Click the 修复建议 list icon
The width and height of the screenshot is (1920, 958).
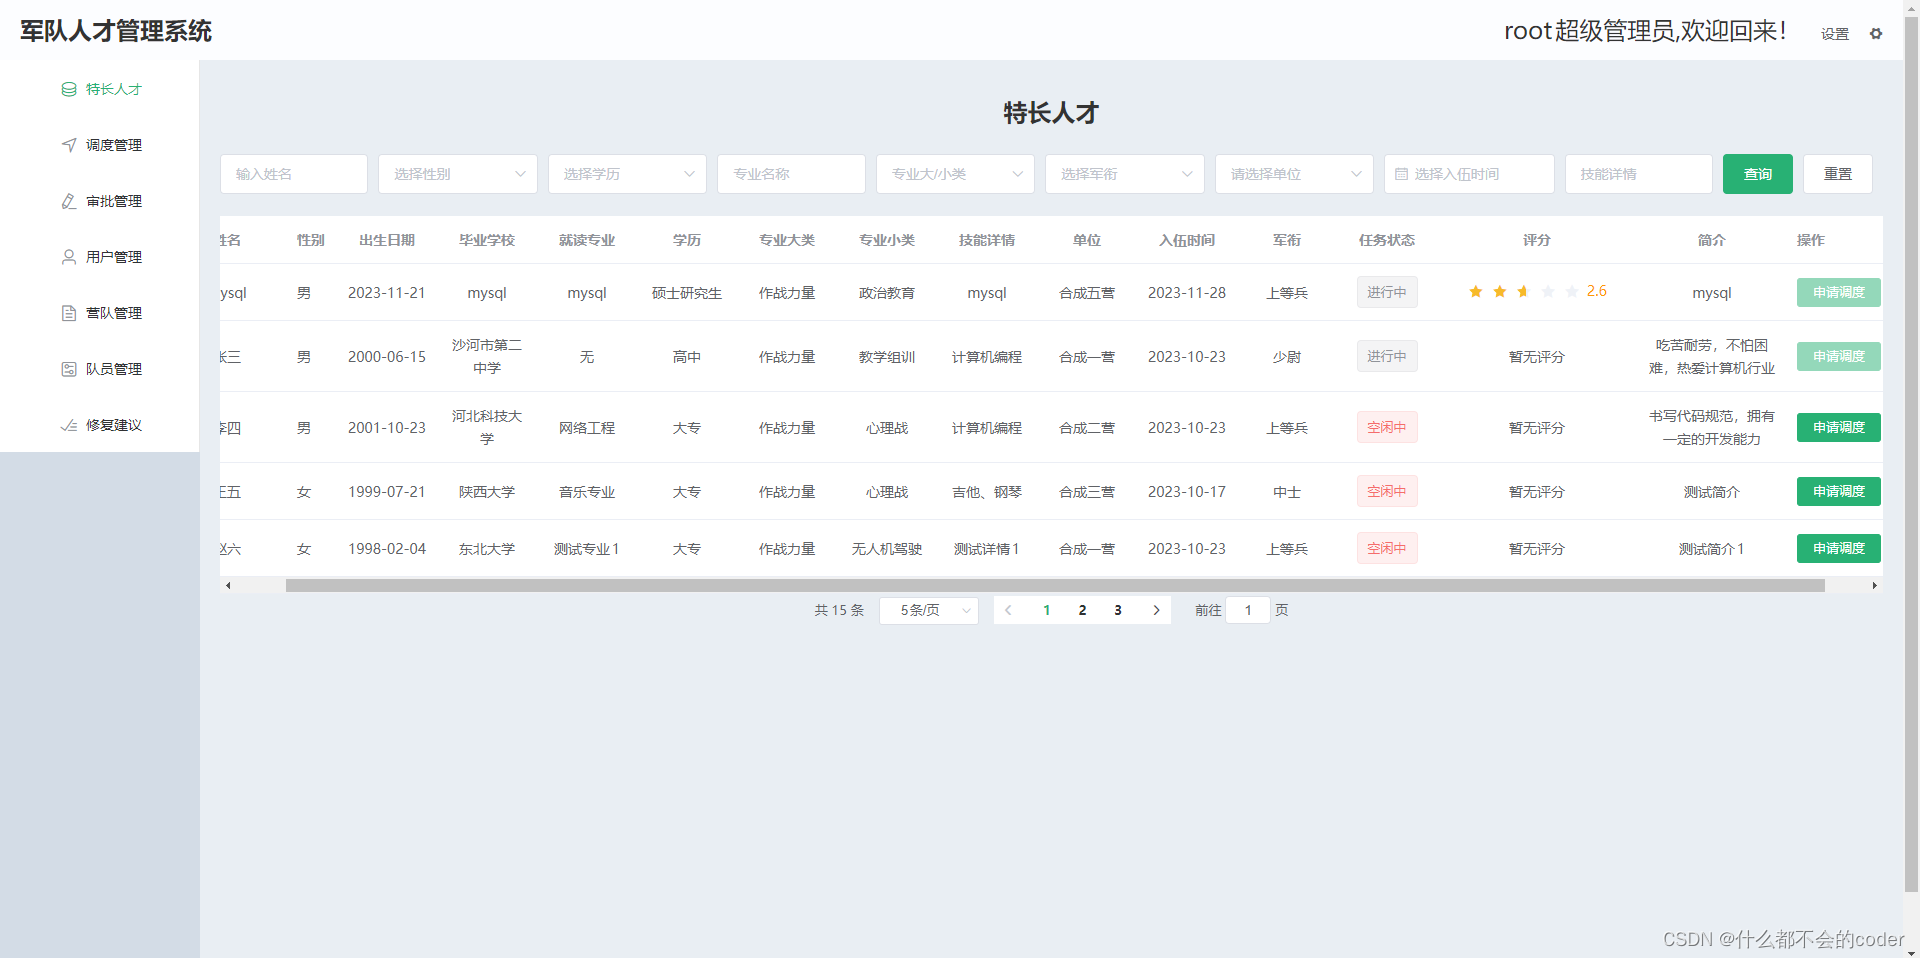pos(69,425)
